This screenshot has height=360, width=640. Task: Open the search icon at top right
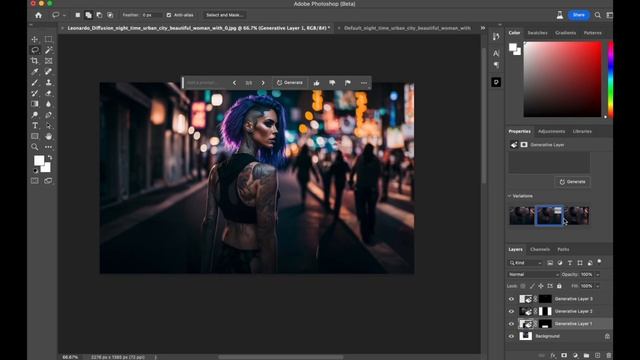(x=598, y=15)
